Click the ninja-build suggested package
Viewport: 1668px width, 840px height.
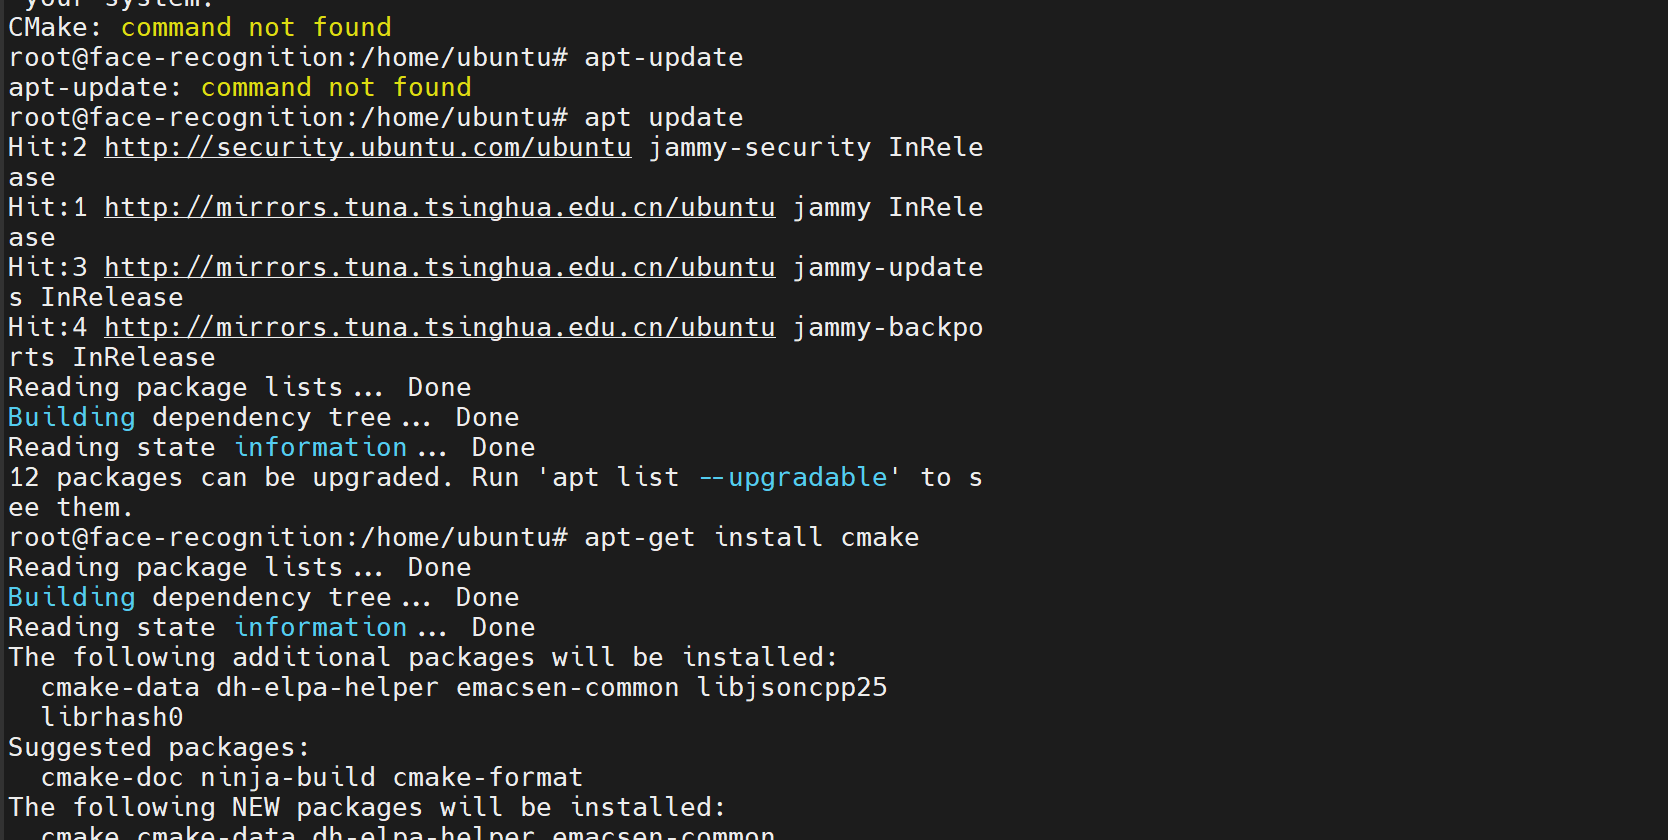click(287, 778)
